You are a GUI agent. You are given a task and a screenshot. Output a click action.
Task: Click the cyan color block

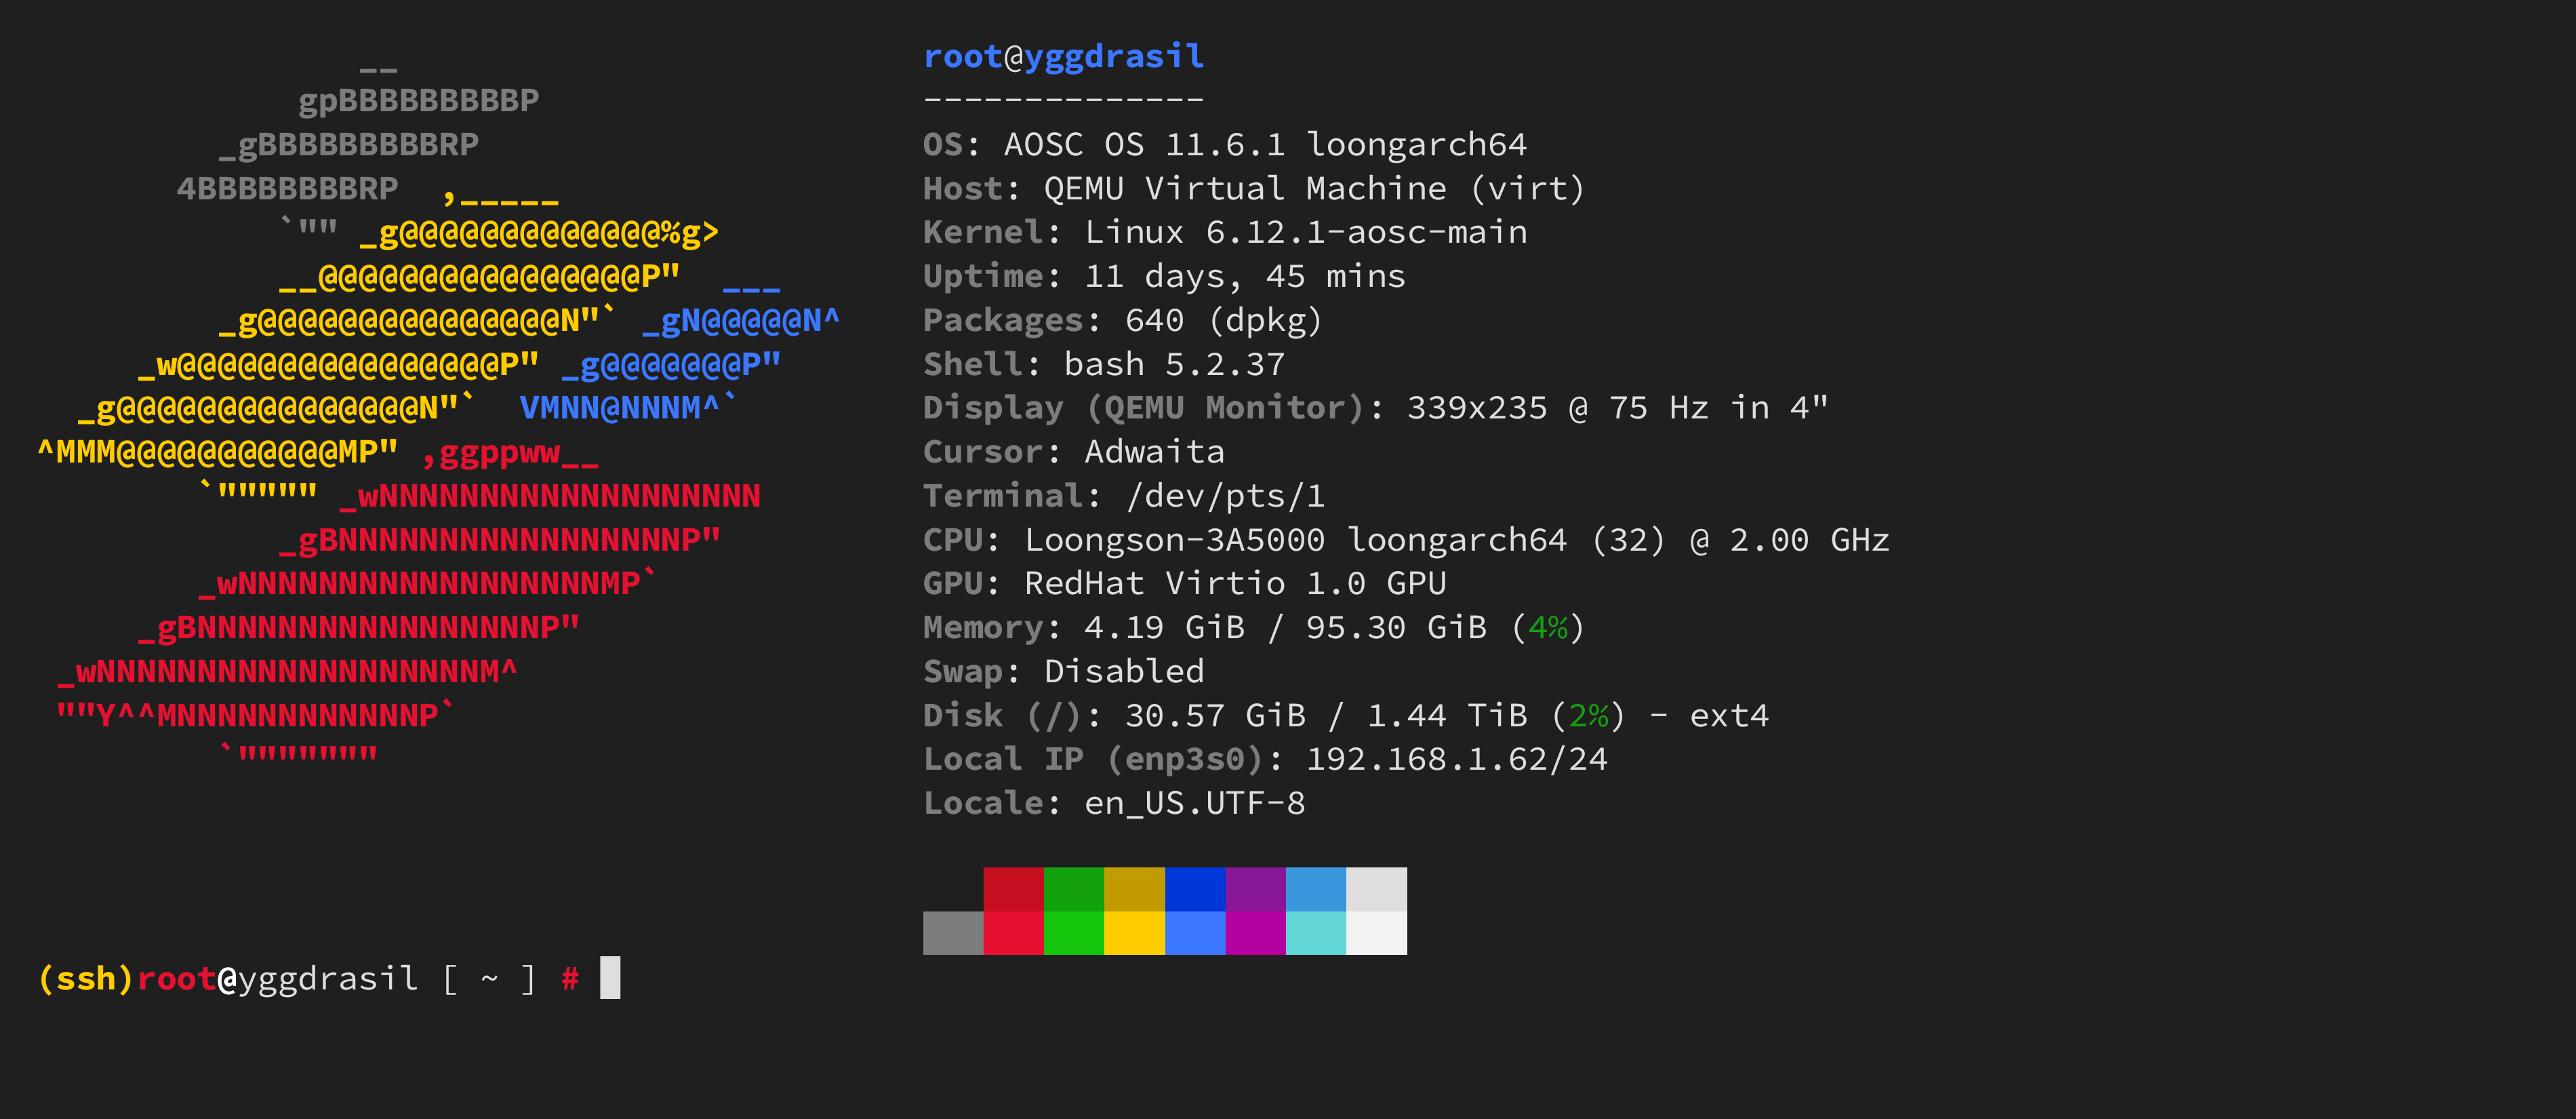click(1315, 932)
